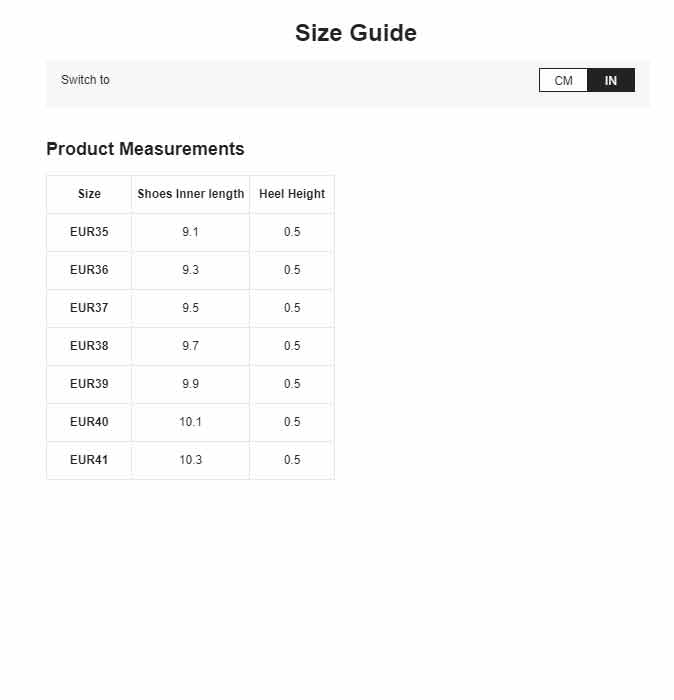
Task: Select the EUR41 size cell
Action: pyautogui.click(x=89, y=460)
